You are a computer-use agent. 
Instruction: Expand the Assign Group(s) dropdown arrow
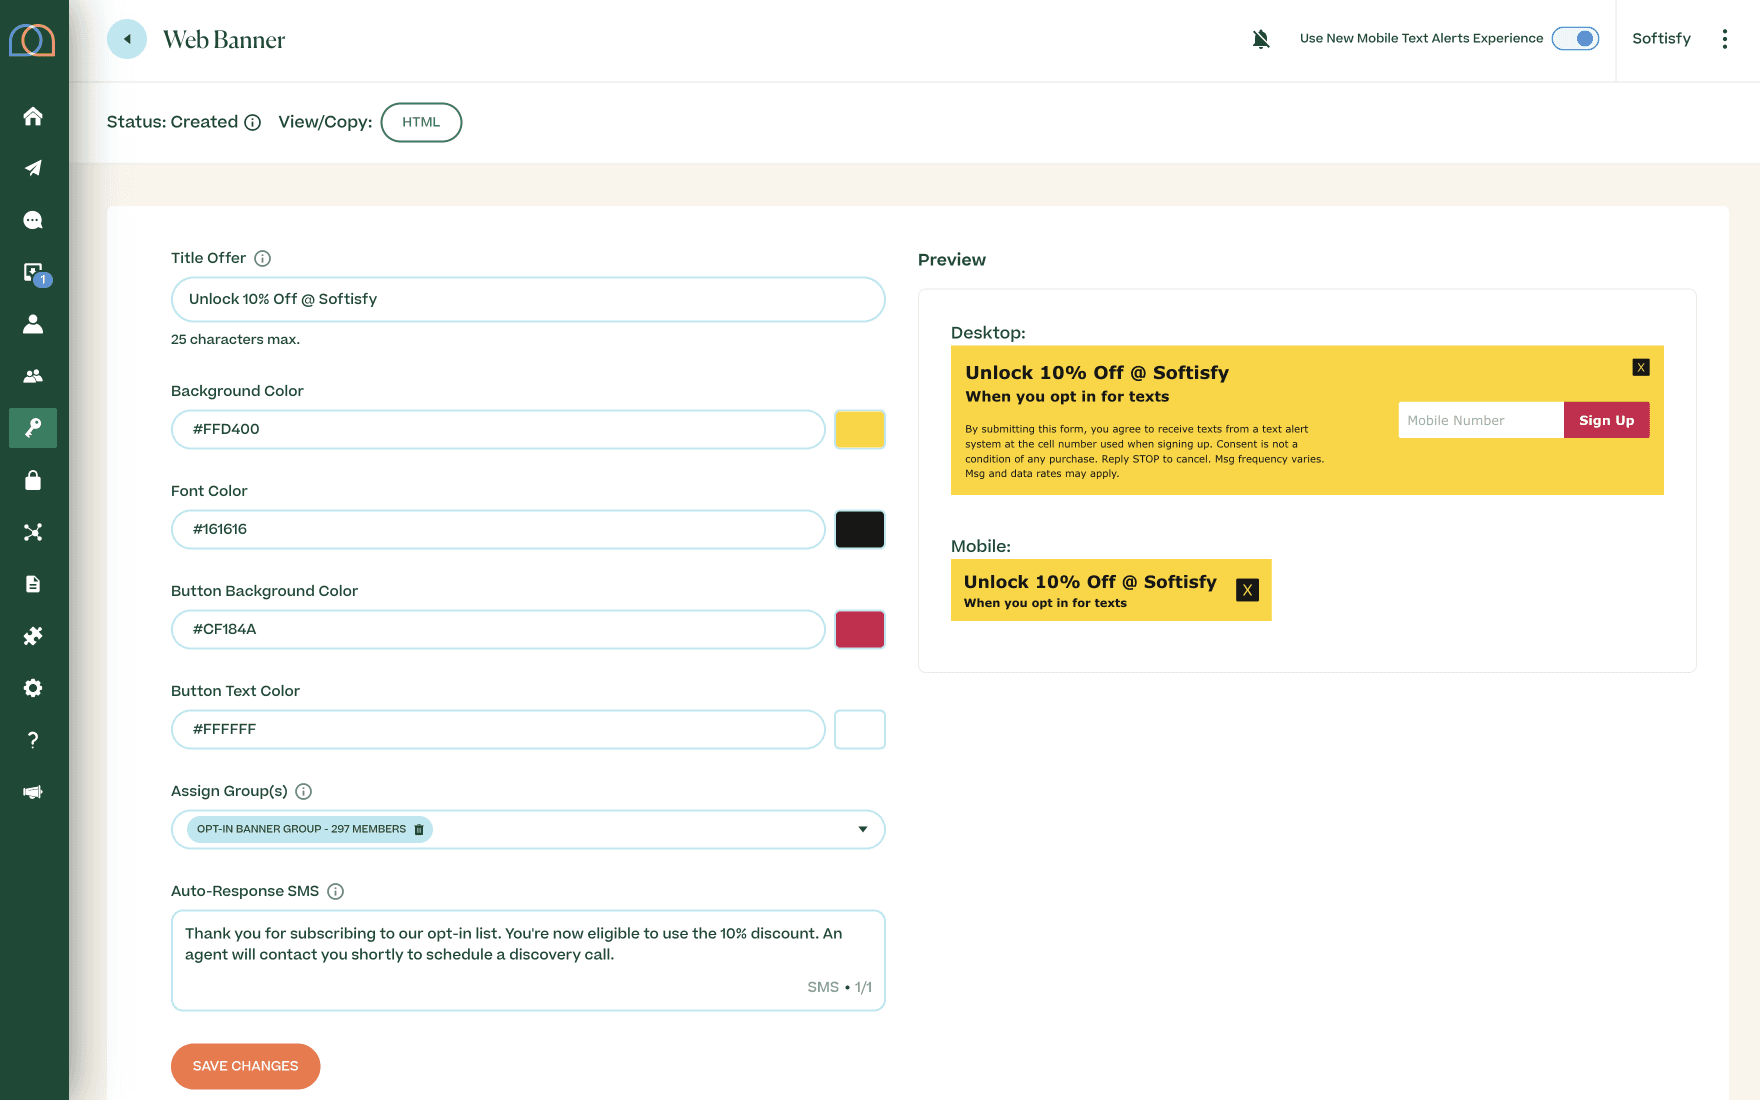pyautogui.click(x=862, y=829)
